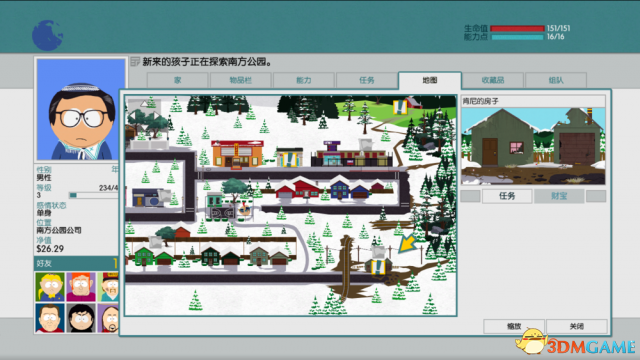Click the location text 南方公园公司
Image resolution: width=640 pixels, height=360 pixels.
coord(59,230)
